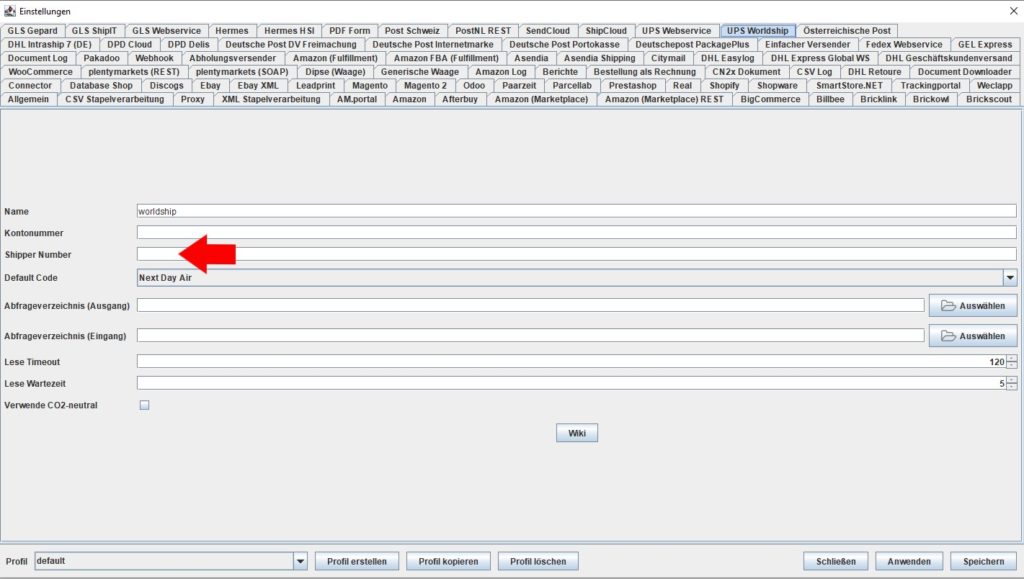
Task: Click the Profil erstellen button
Action: pos(357,561)
